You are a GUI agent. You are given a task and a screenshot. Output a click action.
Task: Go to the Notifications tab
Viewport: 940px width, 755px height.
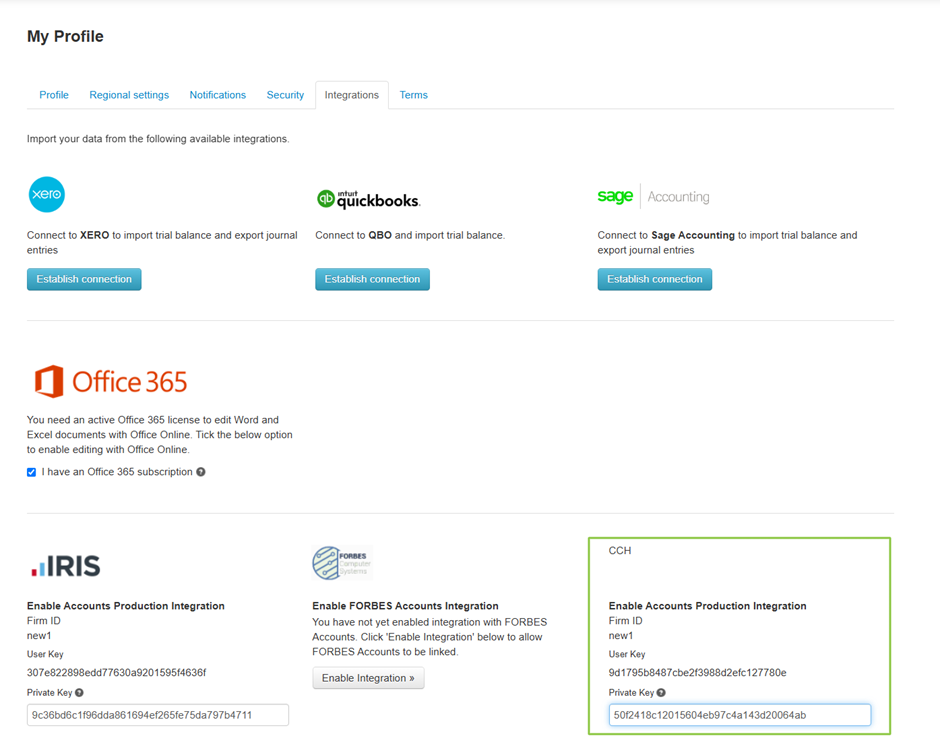pos(217,95)
